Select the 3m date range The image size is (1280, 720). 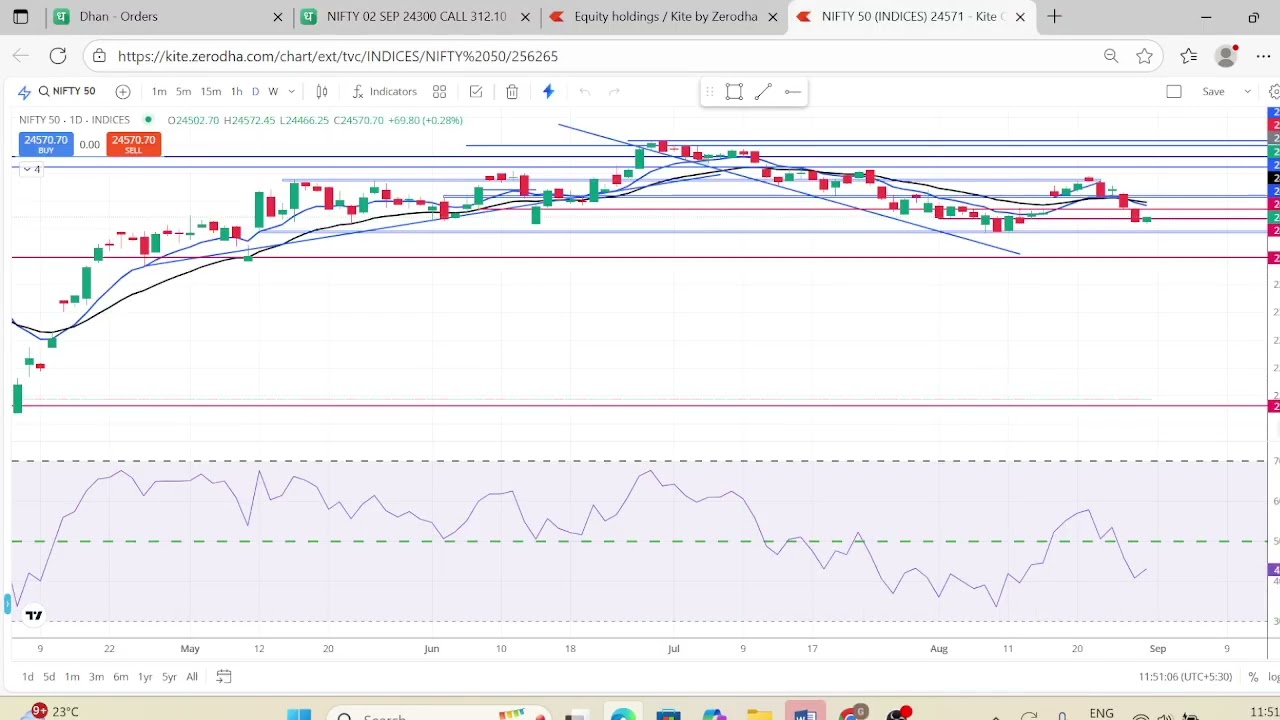(96, 677)
